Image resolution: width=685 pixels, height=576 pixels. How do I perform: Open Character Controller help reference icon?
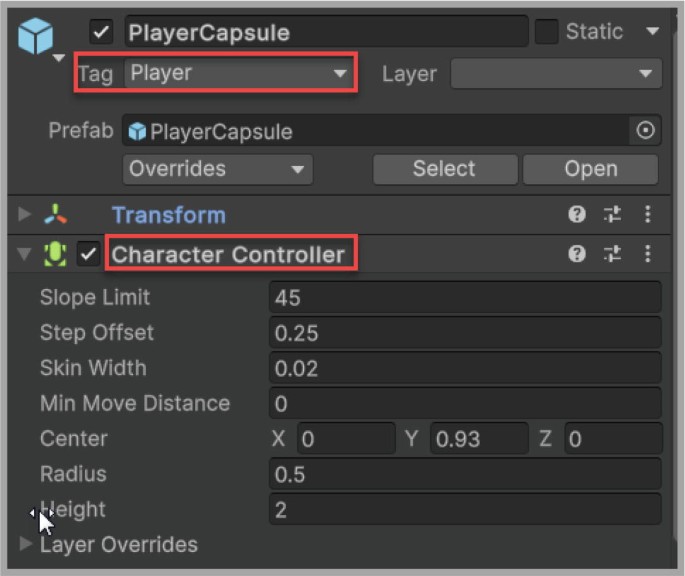pos(577,254)
